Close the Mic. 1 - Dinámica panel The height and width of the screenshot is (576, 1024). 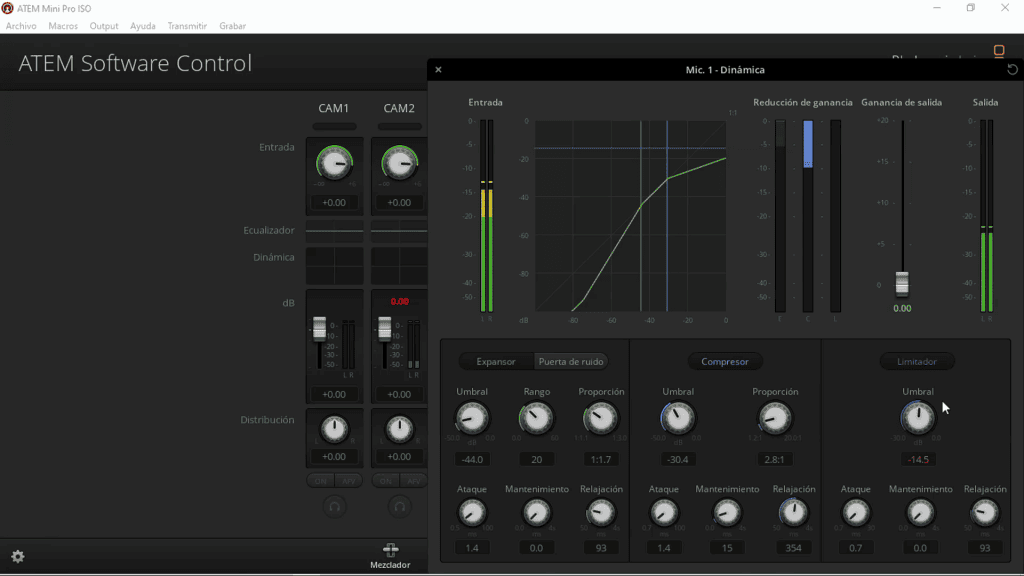[x=438, y=70]
